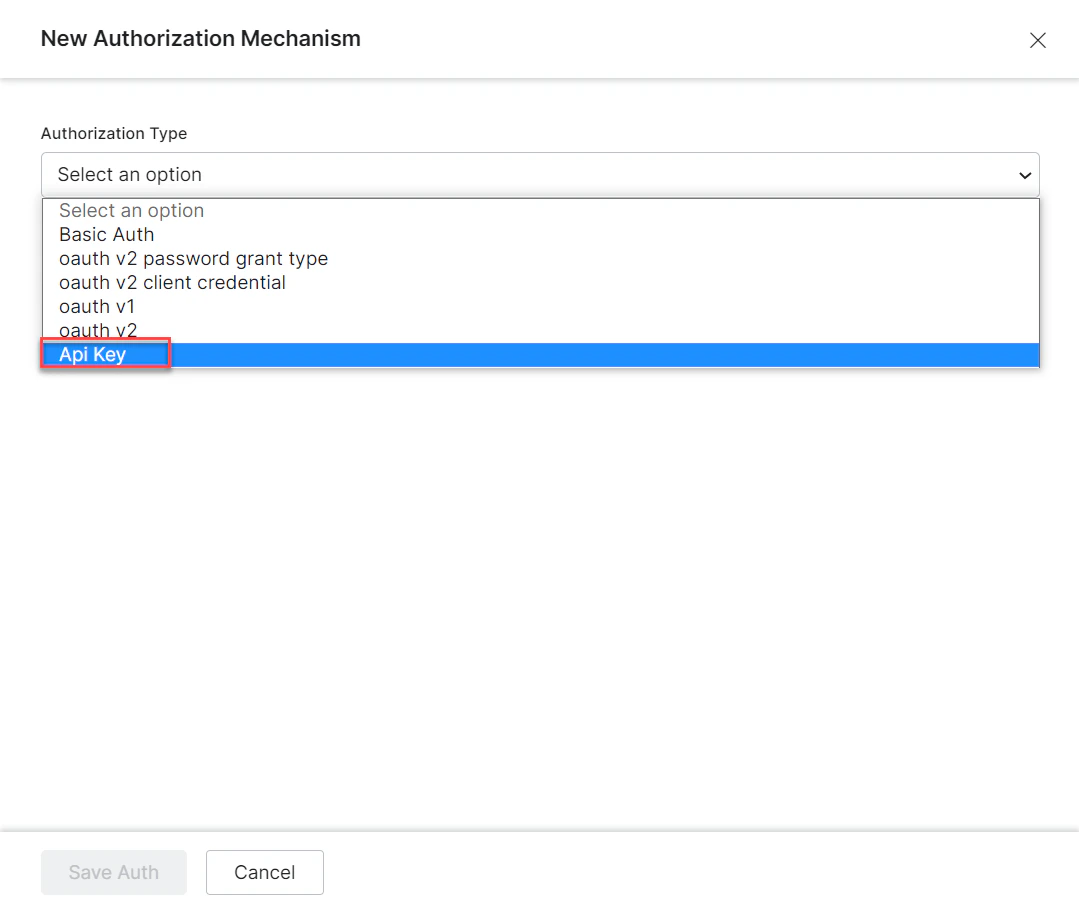Click the Authorization Type field label
1079x907 pixels.
click(x=113, y=133)
